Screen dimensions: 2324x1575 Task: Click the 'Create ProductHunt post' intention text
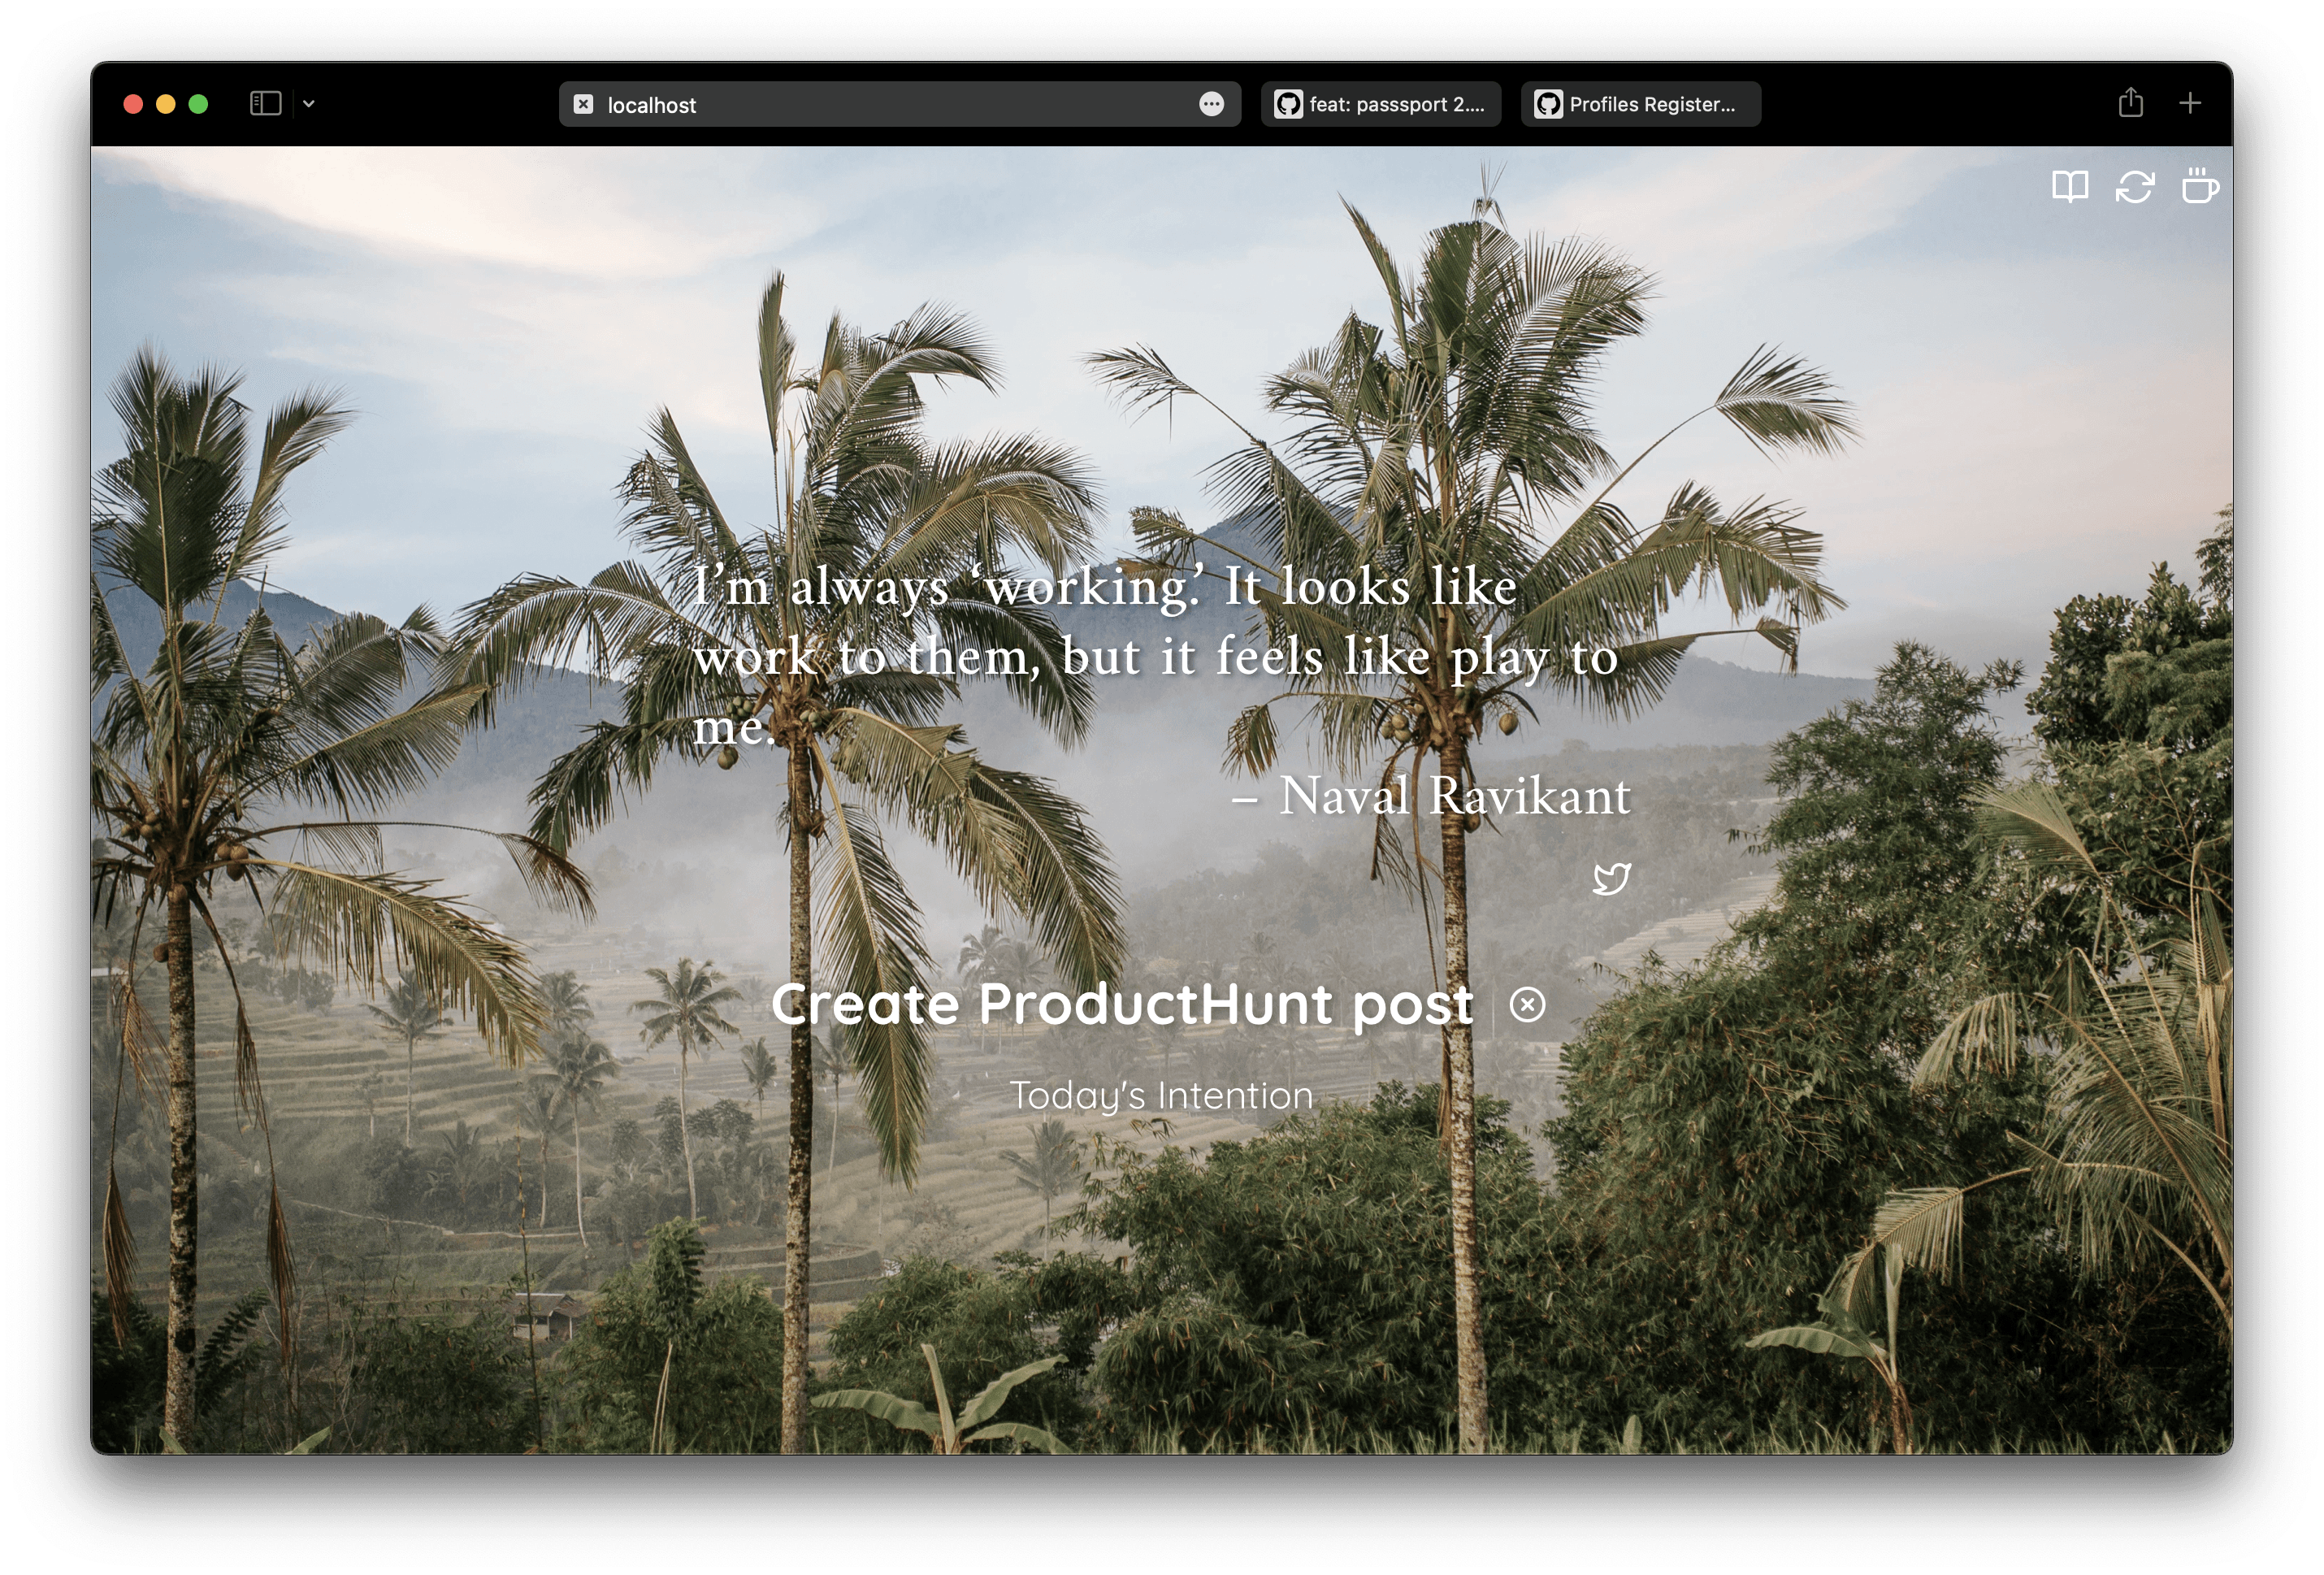pos(1122,1004)
